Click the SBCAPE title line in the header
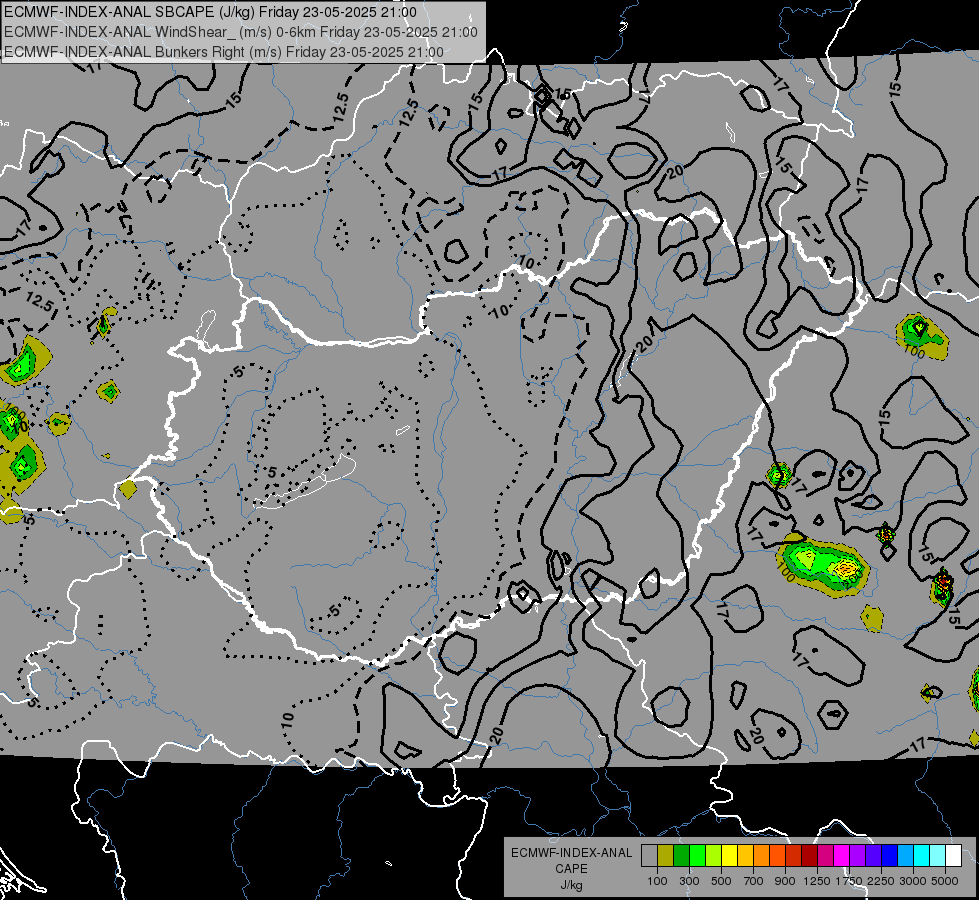The height and width of the screenshot is (900, 979). [x=210, y=12]
